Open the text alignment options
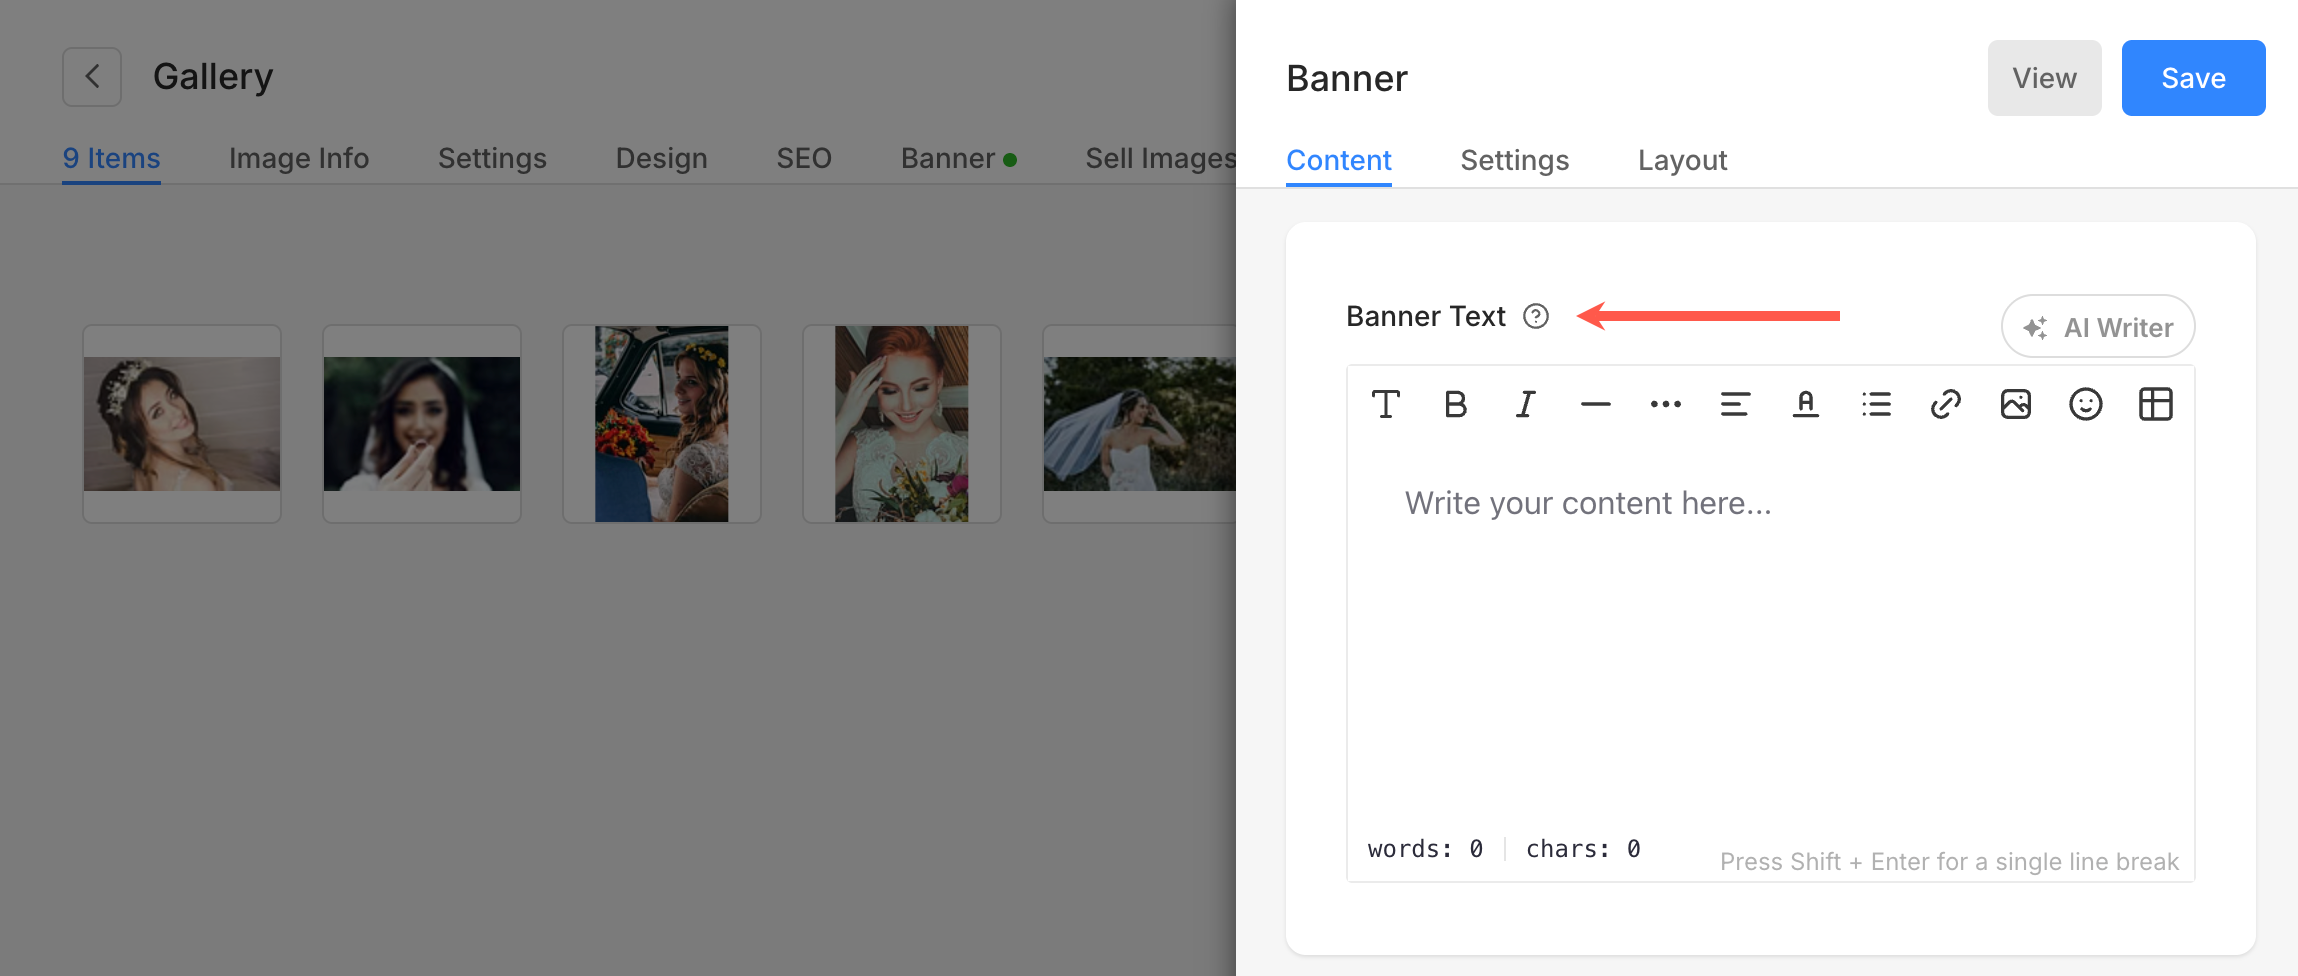Screen dimensions: 2298x976 (x=1735, y=405)
